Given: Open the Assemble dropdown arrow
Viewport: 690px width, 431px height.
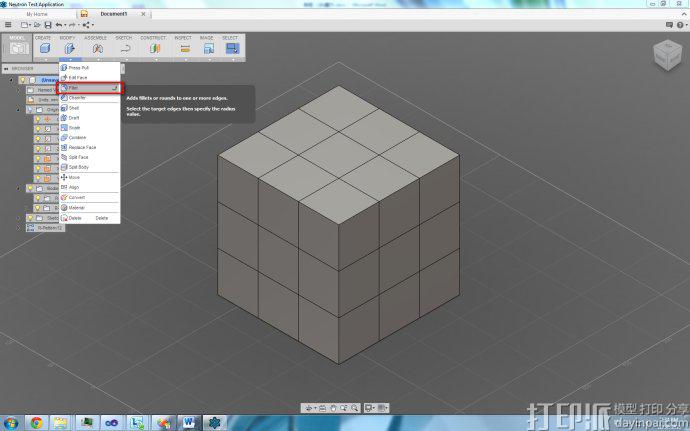Looking at the screenshot, I should point(98,59).
